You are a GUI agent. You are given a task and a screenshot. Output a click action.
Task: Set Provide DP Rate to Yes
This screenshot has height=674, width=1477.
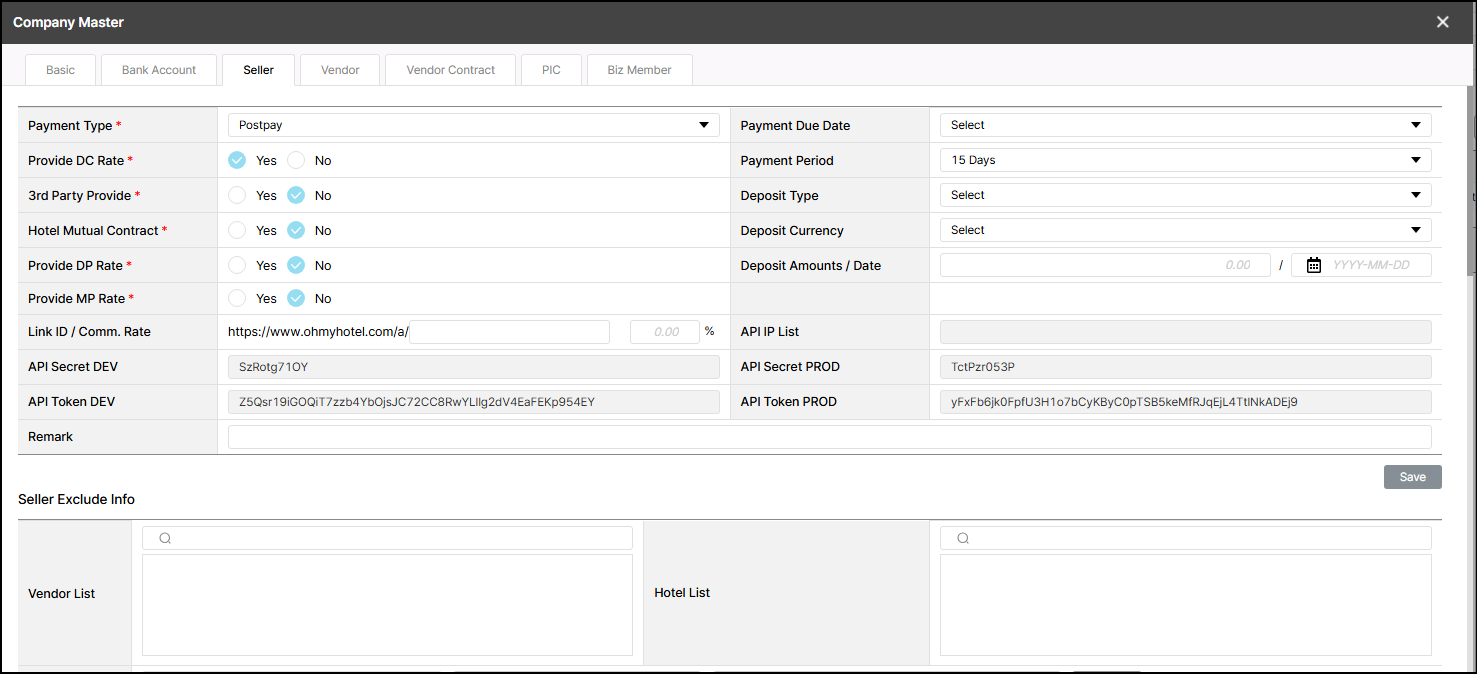[x=237, y=265]
